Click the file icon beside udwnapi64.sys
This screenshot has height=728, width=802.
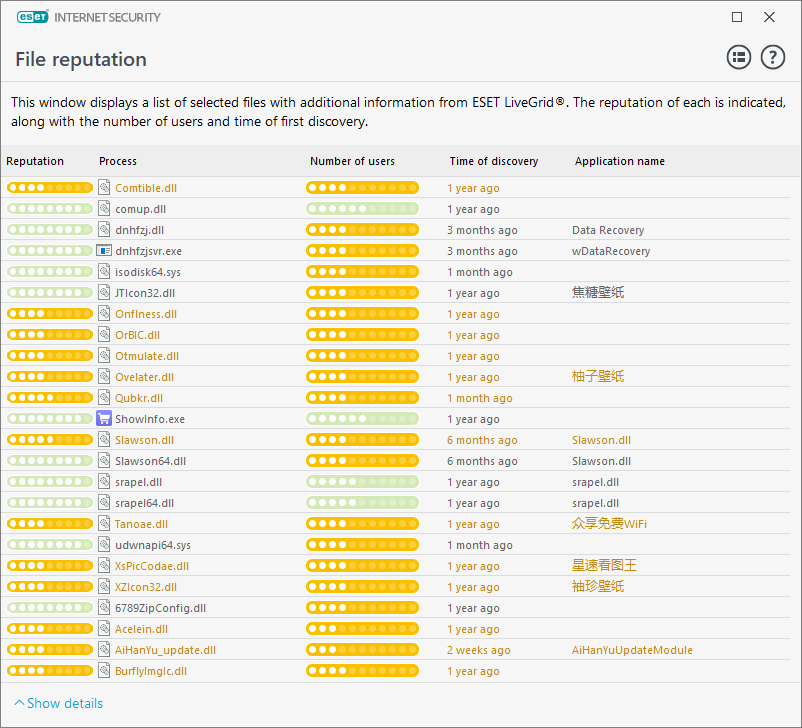coord(104,544)
